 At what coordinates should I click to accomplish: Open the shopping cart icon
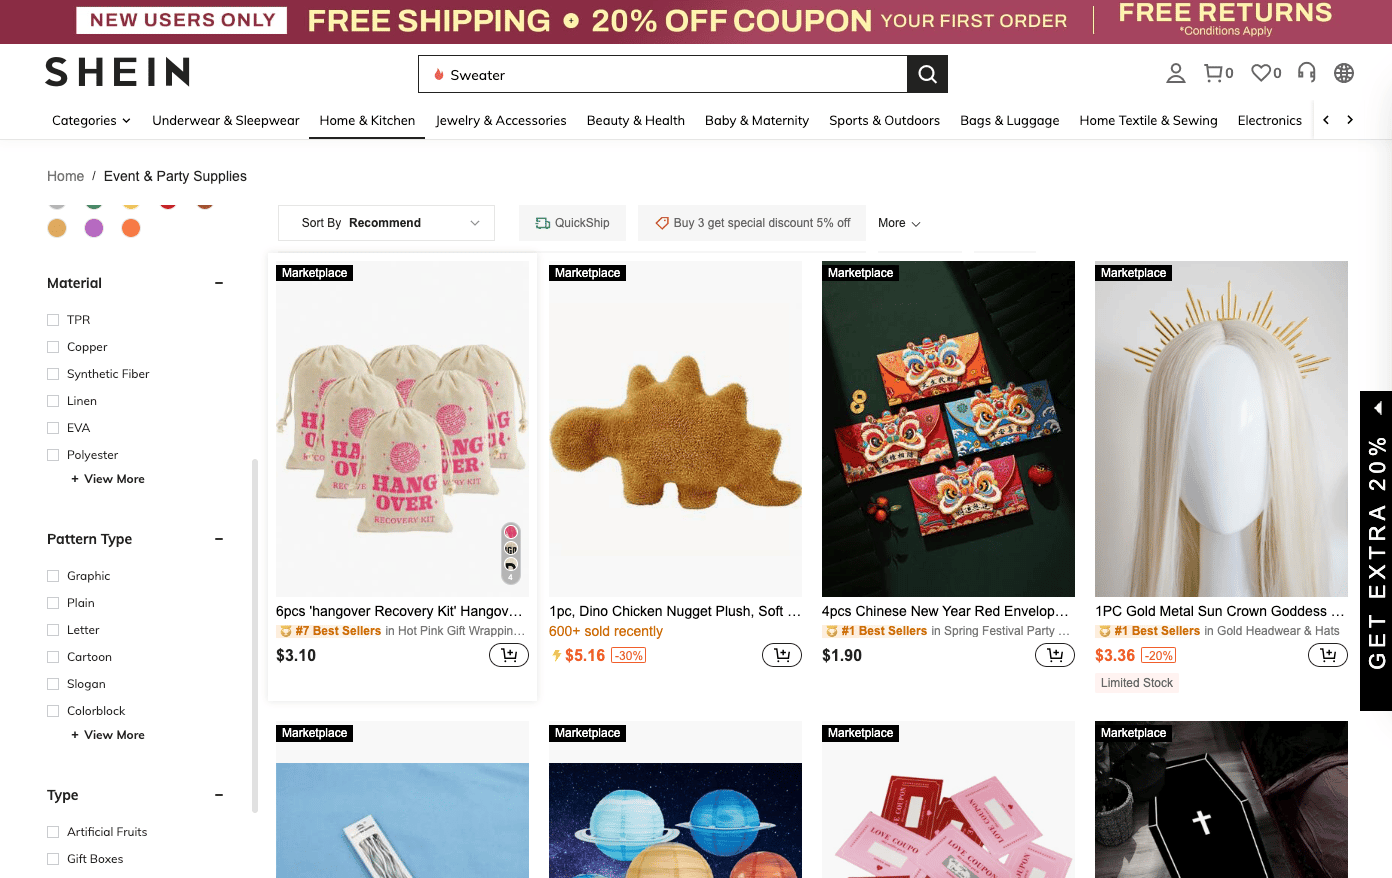(1214, 73)
